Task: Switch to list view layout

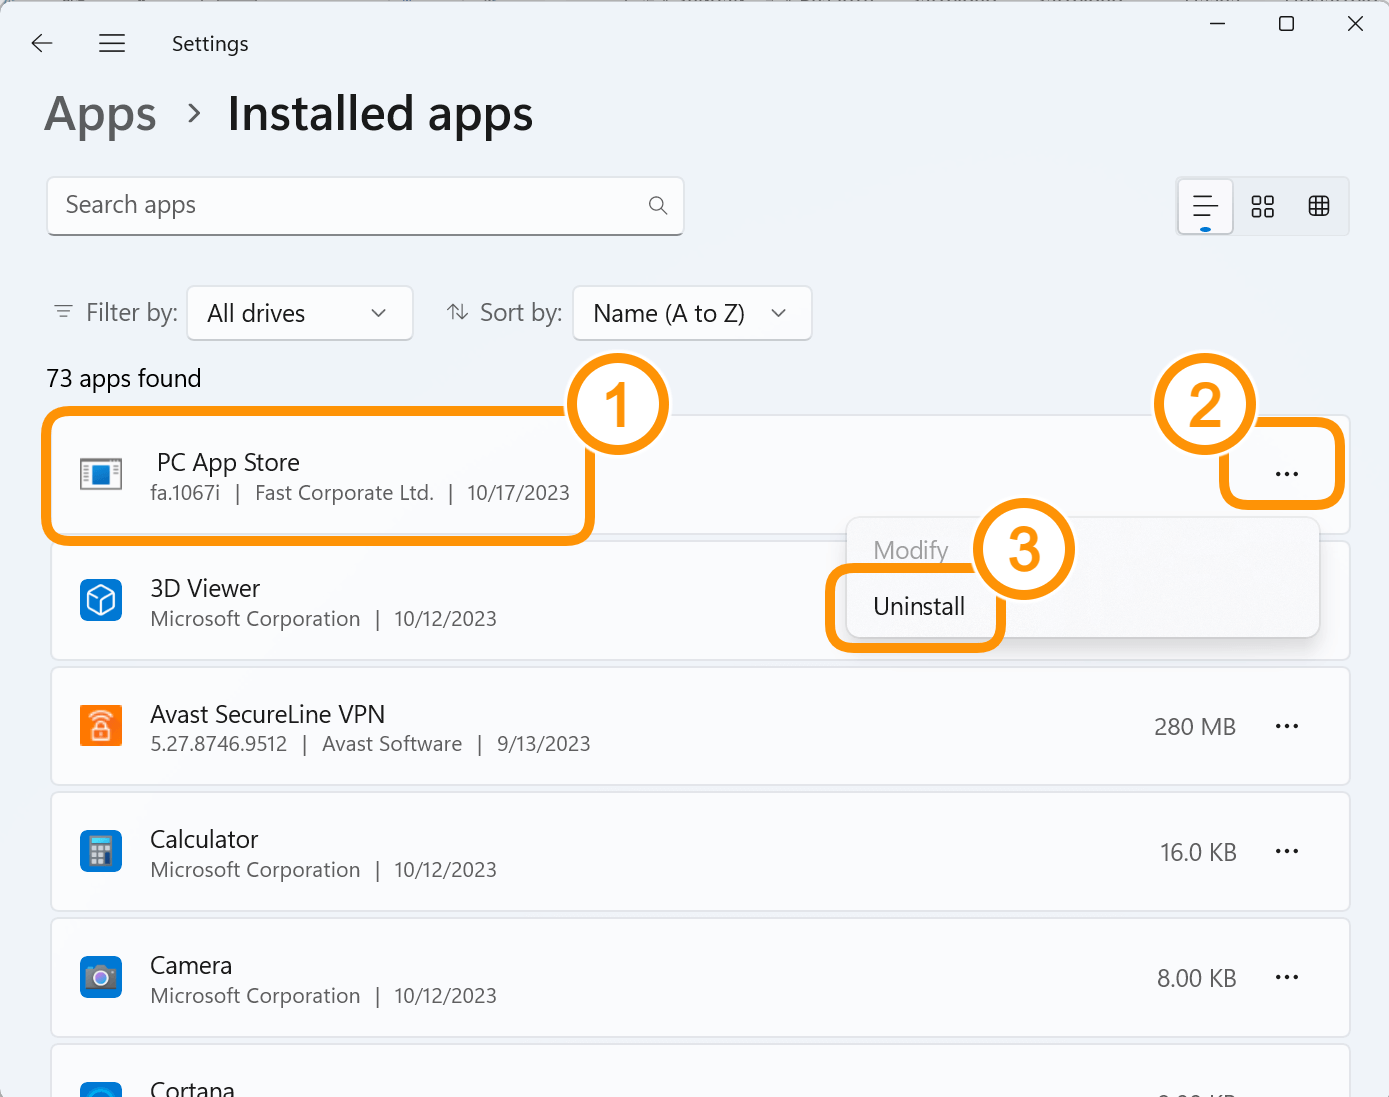Action: tap(1206, 206)
